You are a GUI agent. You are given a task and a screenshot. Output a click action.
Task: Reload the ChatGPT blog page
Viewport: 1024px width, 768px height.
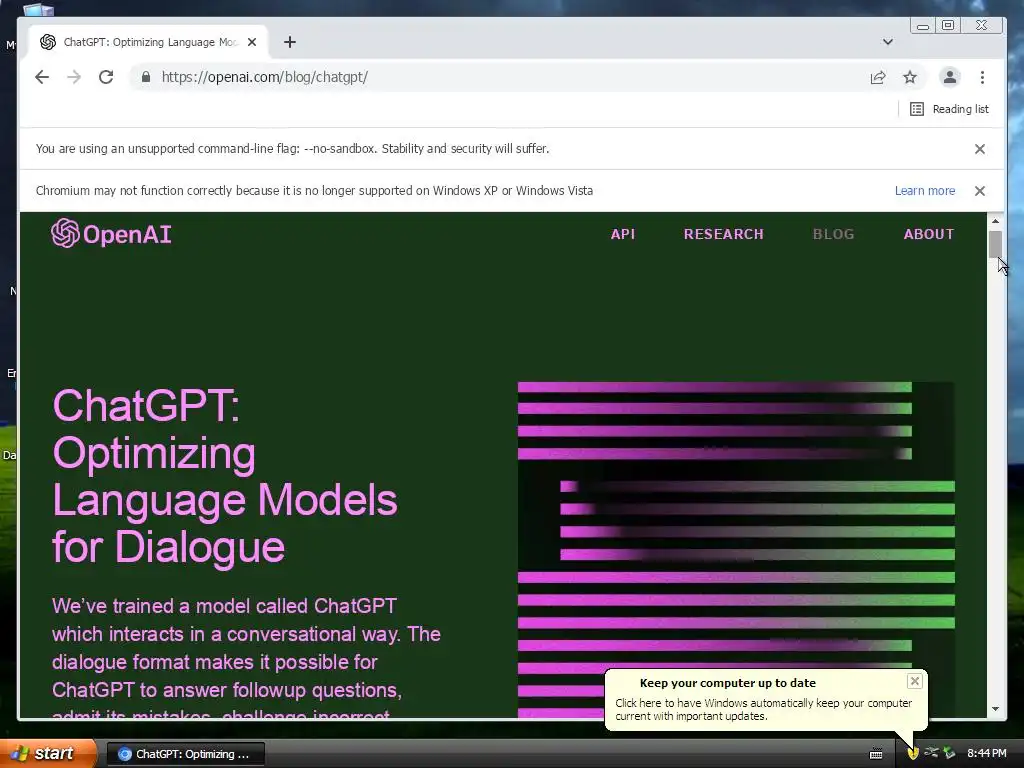point(106,77)
